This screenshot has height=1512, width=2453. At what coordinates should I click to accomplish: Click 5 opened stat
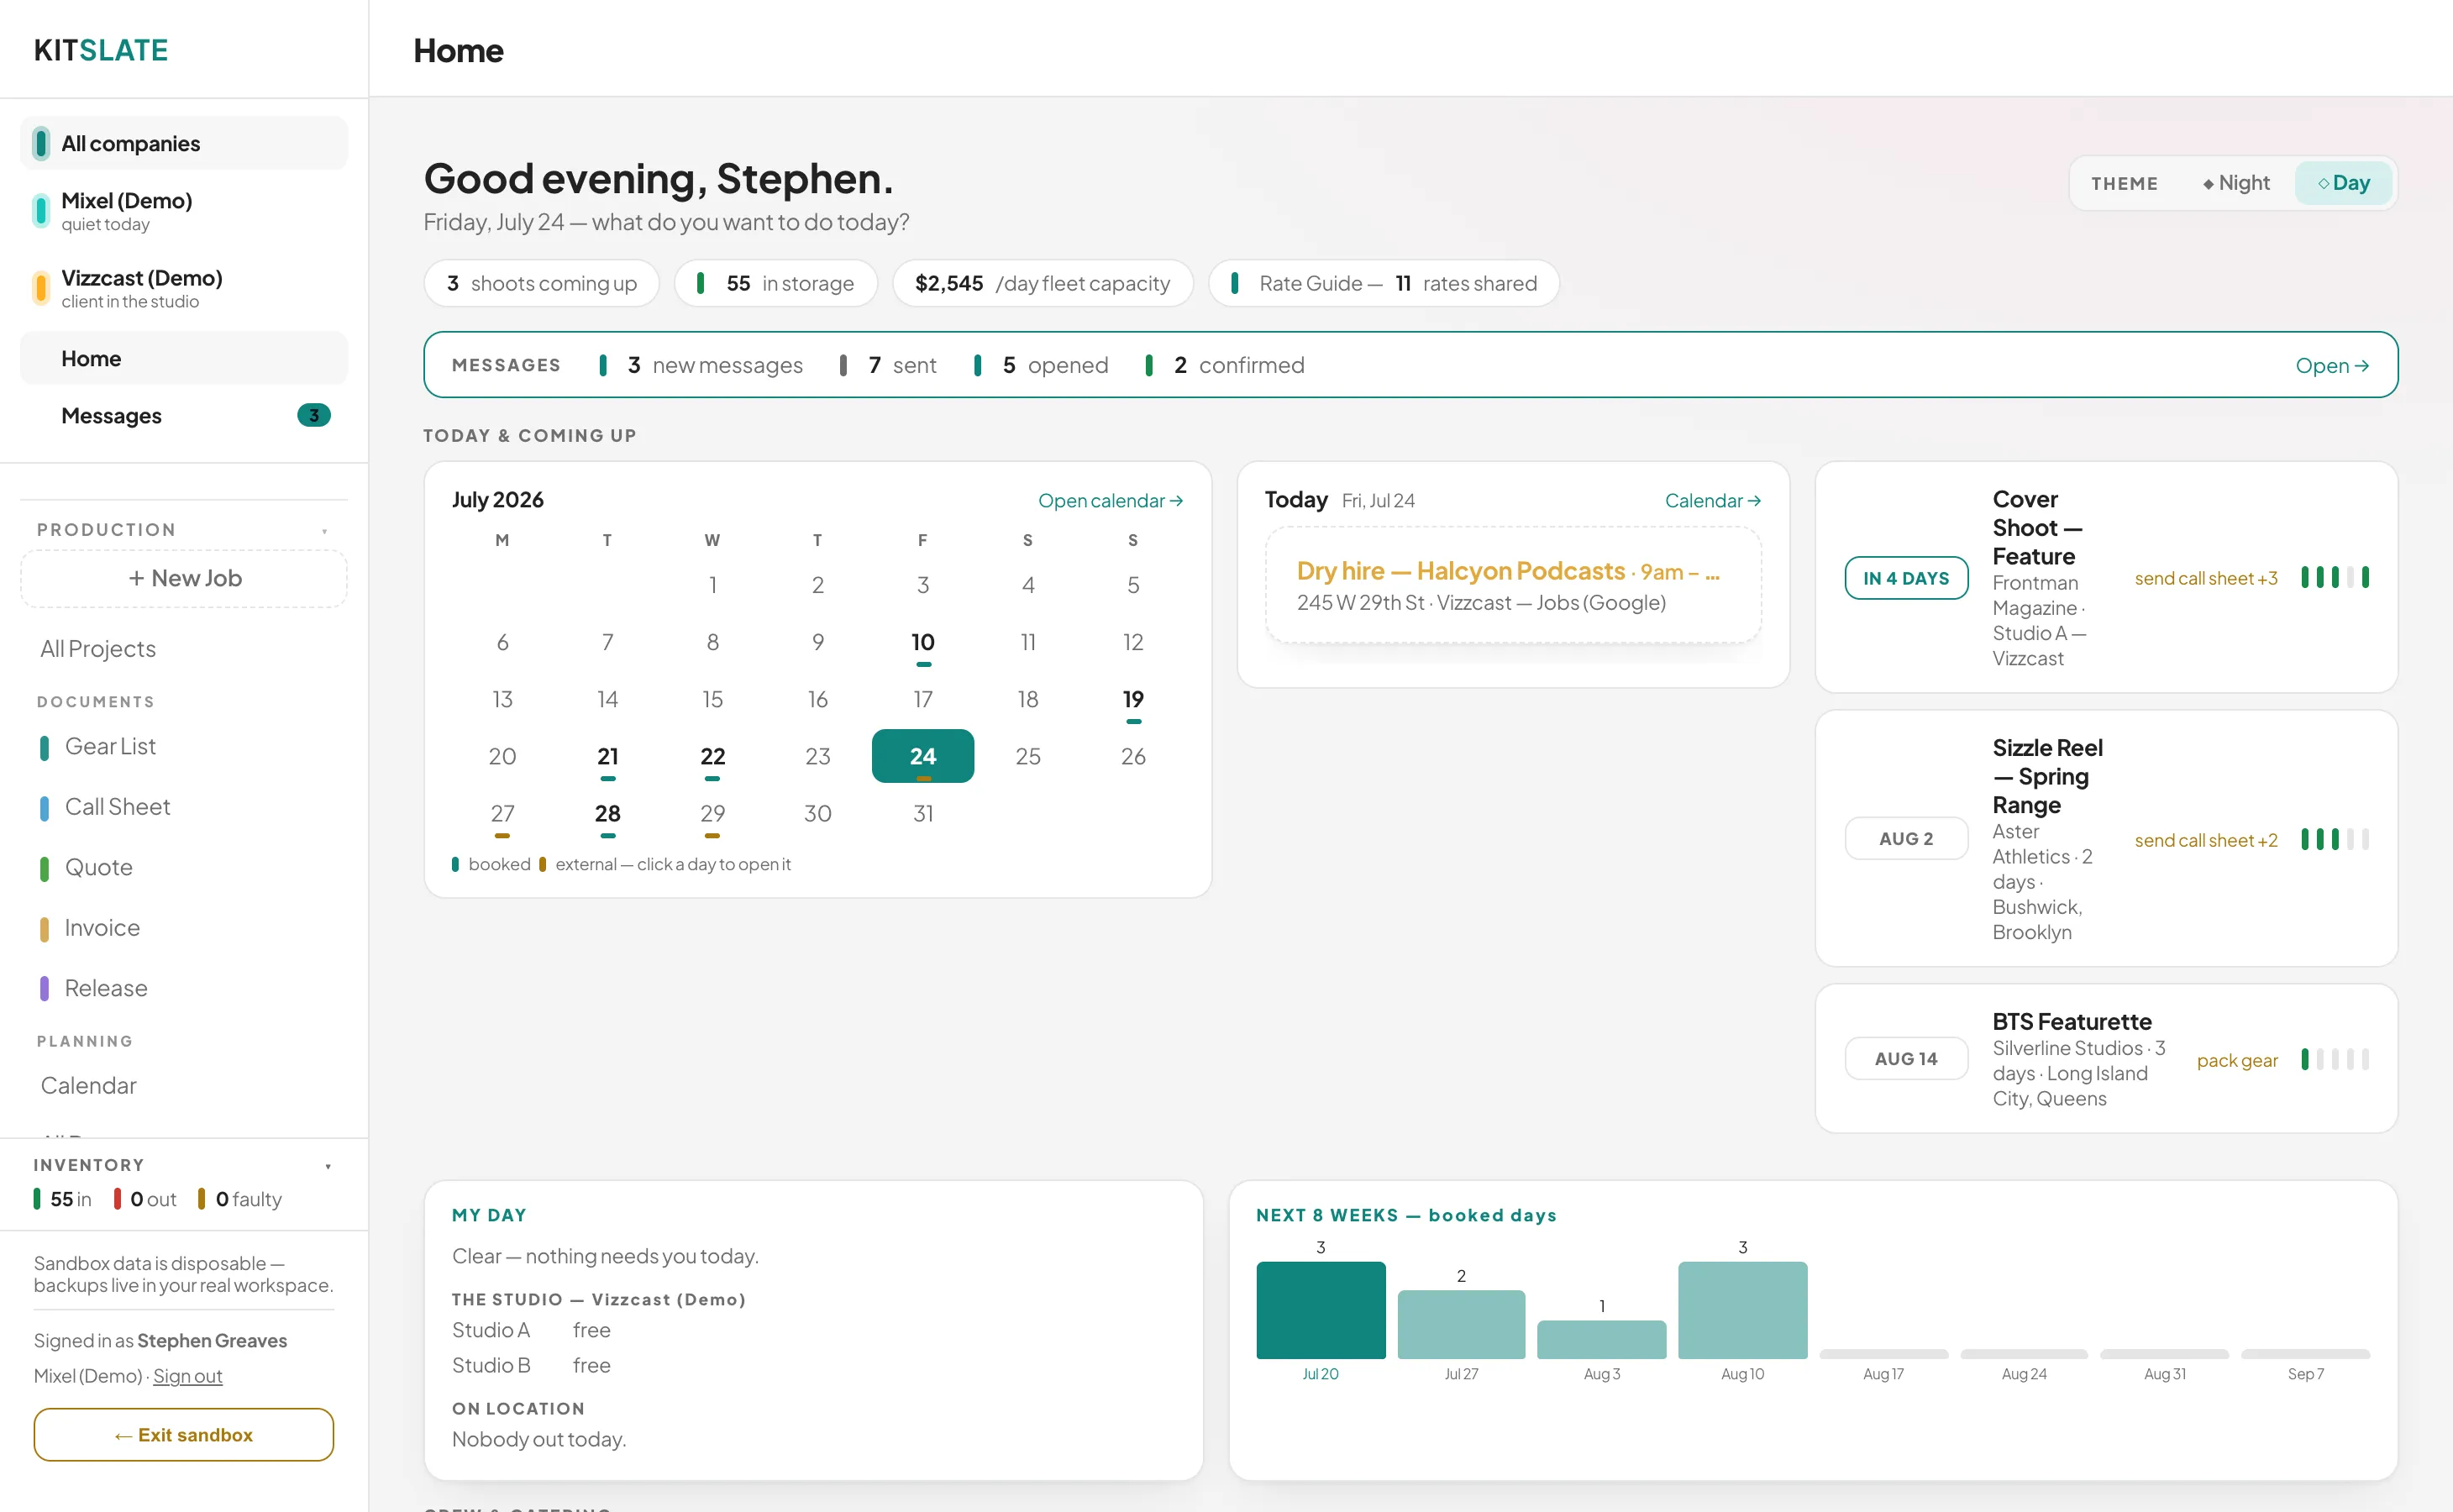pyautogui.click(x=1042, y=365)
